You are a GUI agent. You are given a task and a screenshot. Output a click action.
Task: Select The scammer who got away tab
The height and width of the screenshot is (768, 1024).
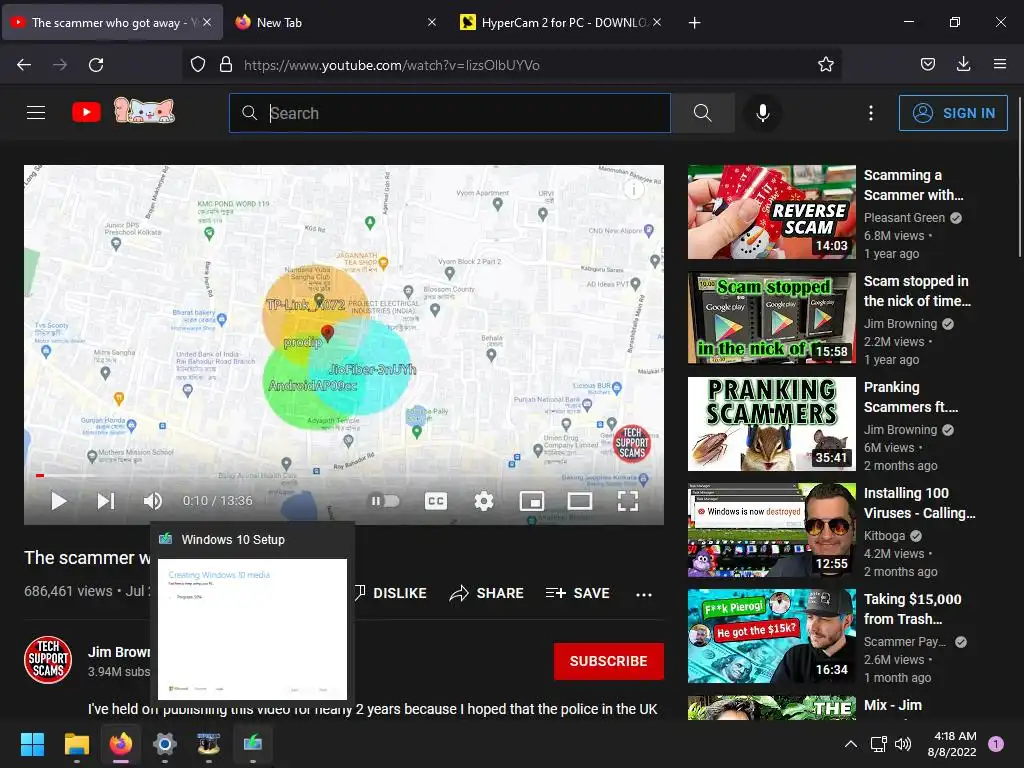[x=111, y=22]
